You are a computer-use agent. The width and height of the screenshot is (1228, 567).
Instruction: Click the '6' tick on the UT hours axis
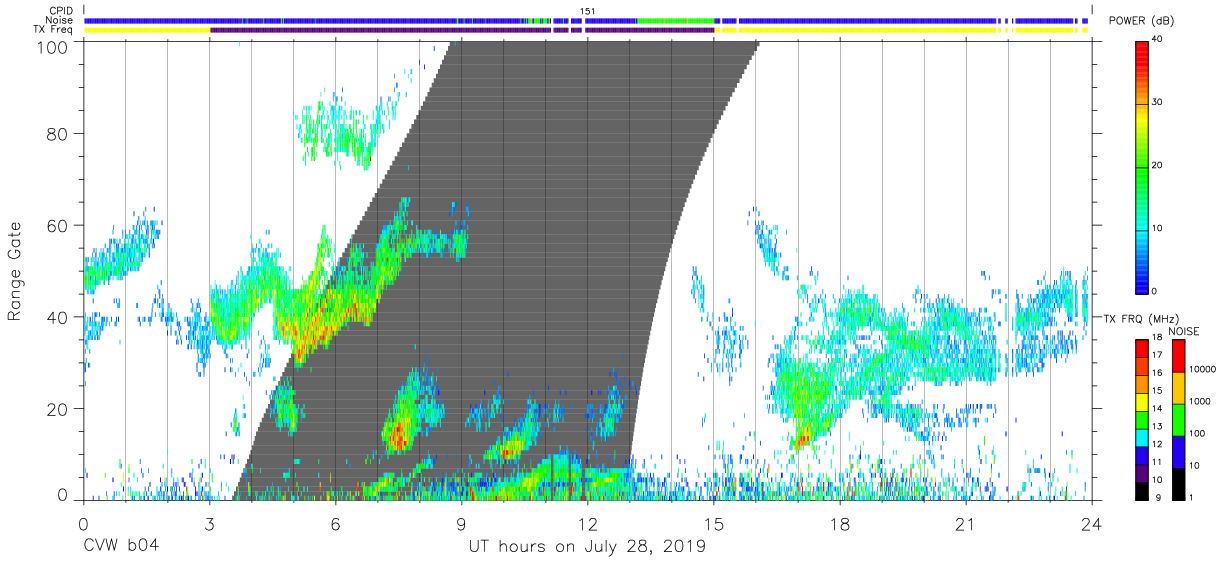pos(335,524)
